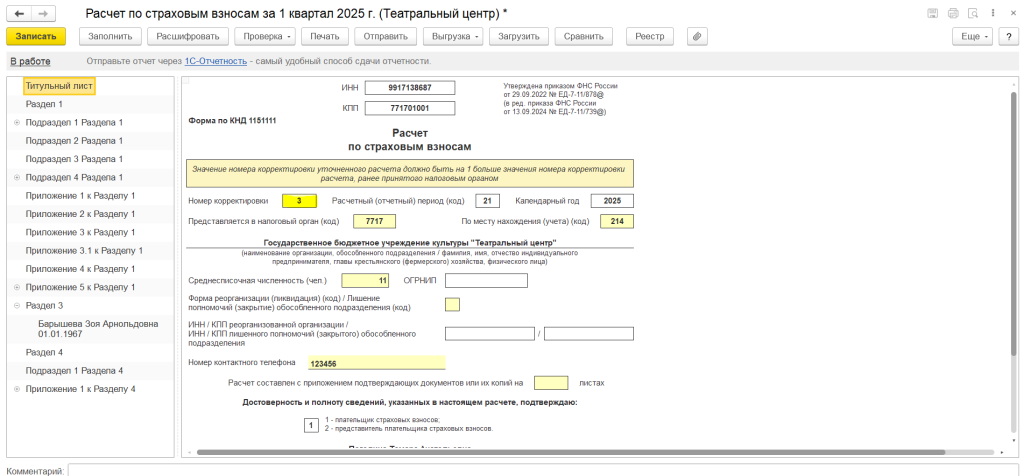Click the paperclip attachments icon
The height and width of the screenshot is (476, 1024).
point(697,36)
